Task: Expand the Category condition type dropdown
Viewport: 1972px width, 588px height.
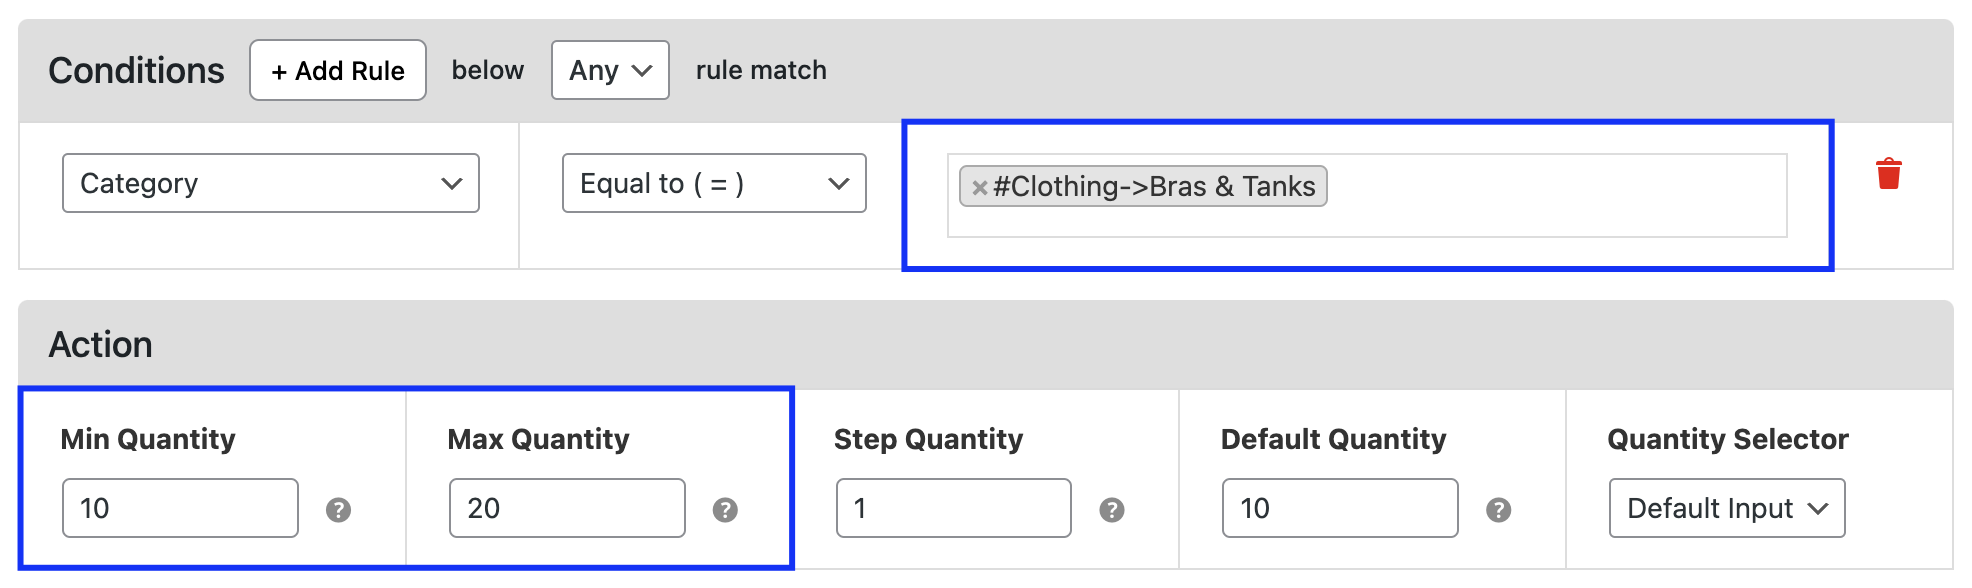Action: [x=271, y=183]
